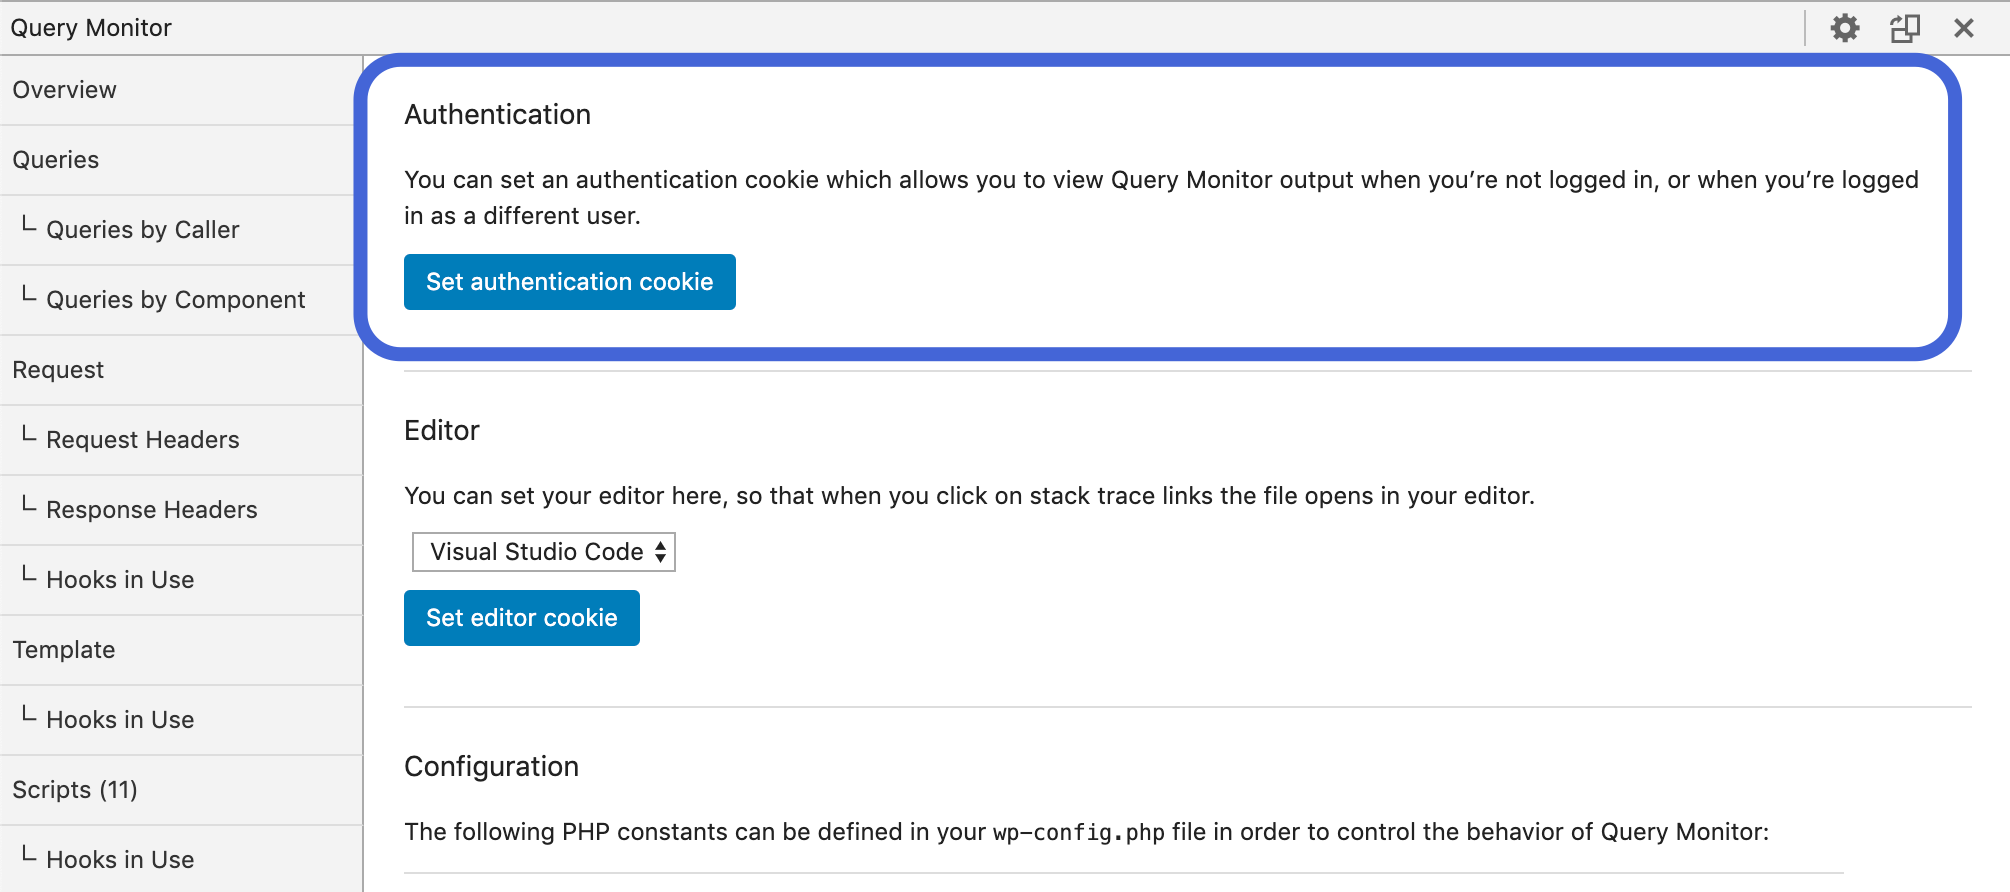View Hooks in Use under Scripts

pos(118,858)
